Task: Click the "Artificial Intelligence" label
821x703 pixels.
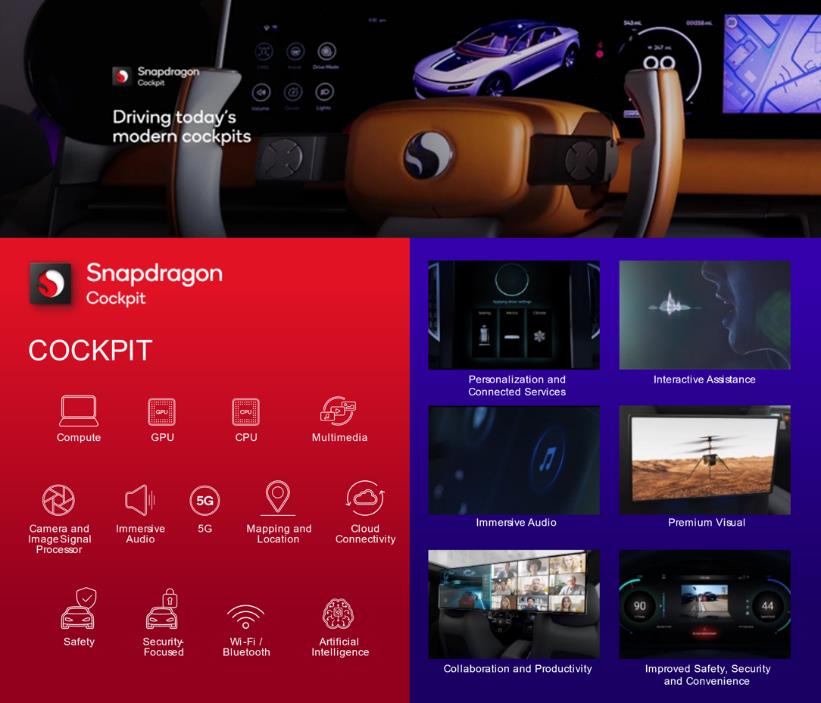Action: click(340, 647)
